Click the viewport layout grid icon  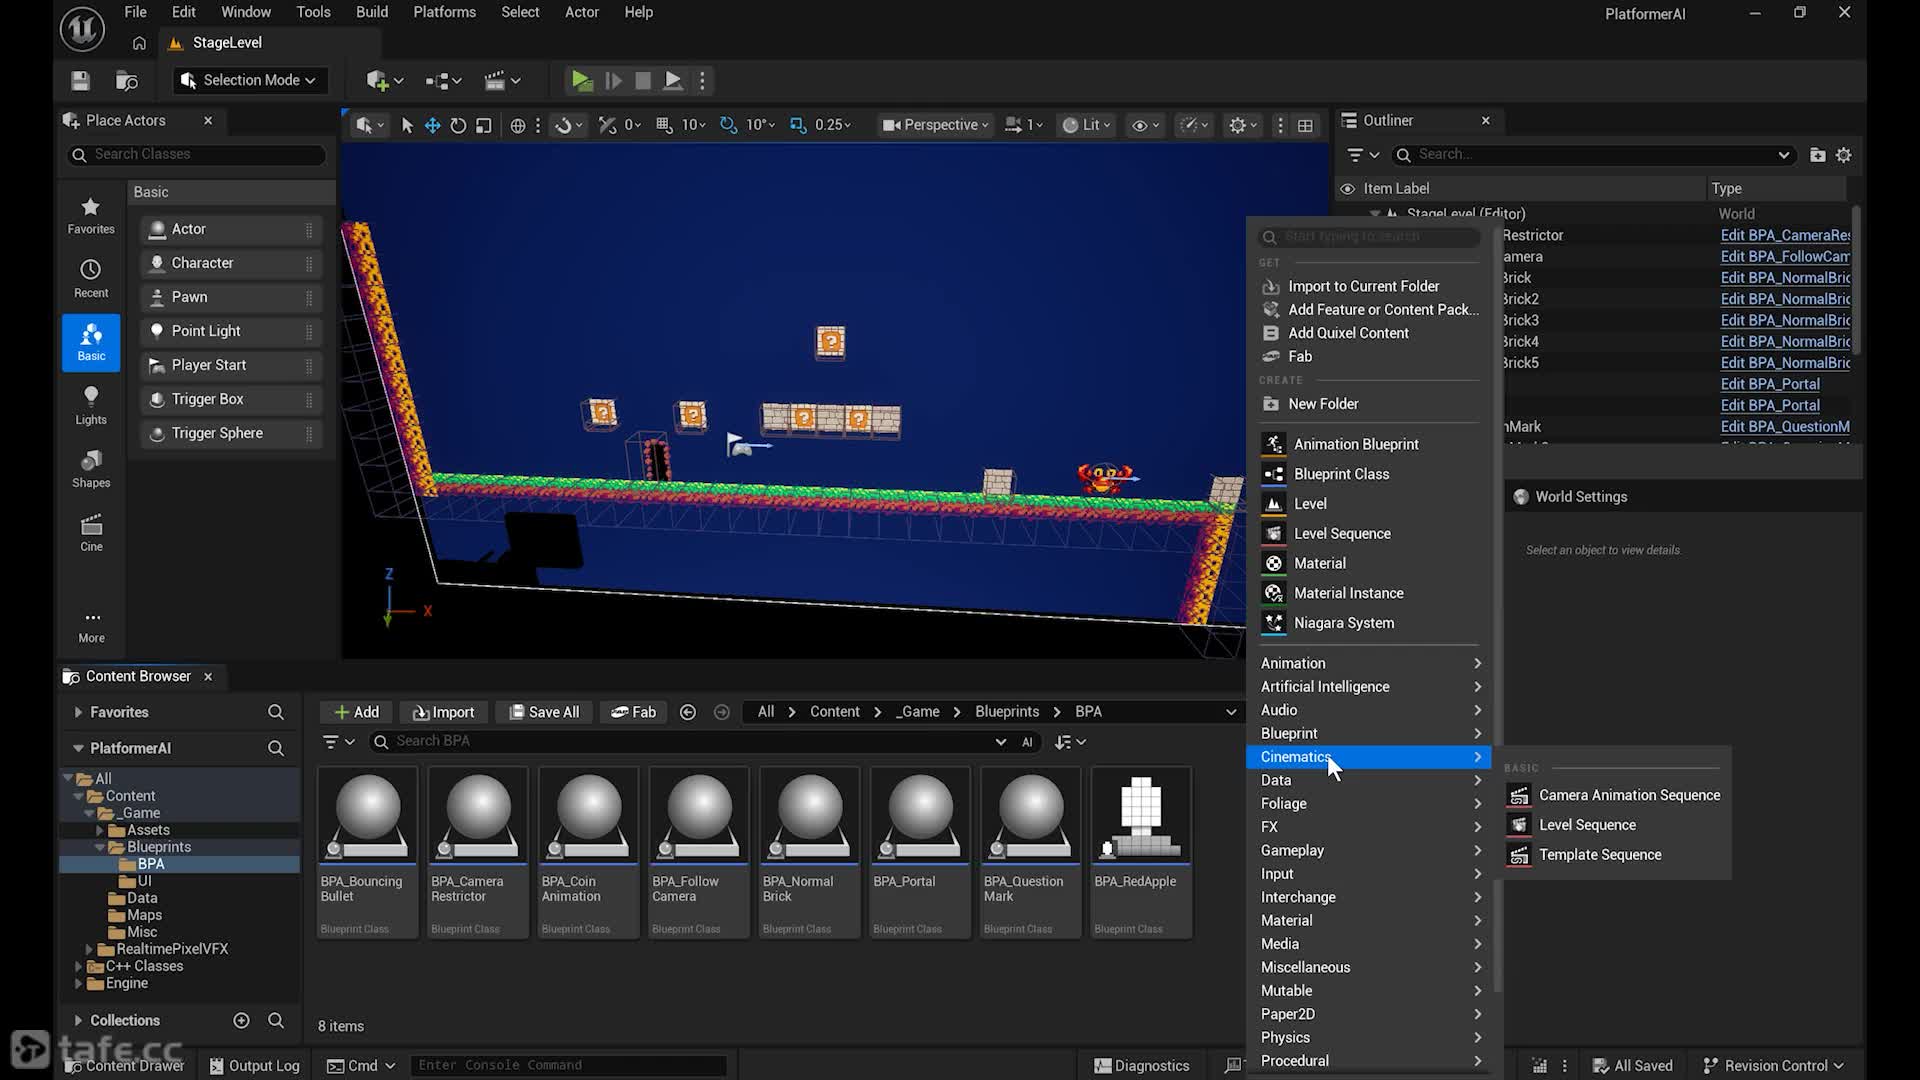tap(1305, 125)
